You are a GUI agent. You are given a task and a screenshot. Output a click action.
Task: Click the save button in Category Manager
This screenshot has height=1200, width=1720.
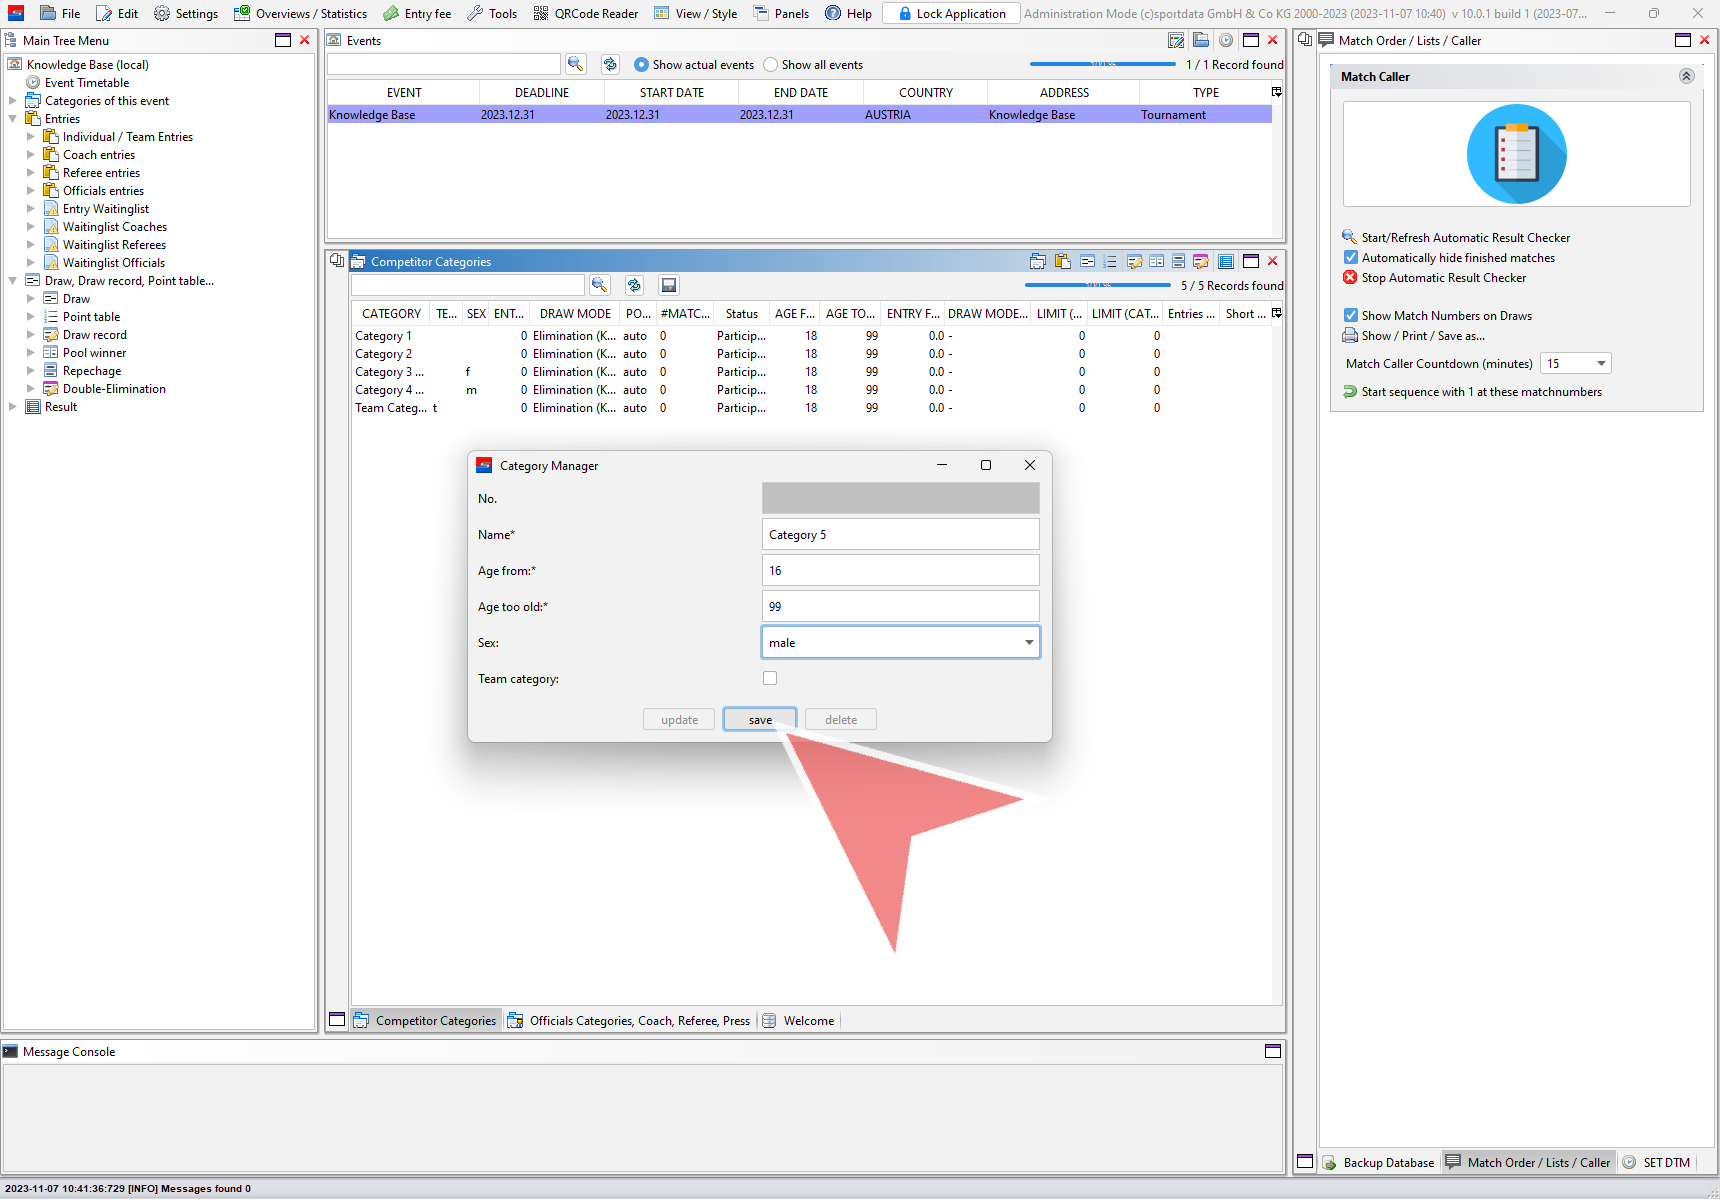[760, 720]
